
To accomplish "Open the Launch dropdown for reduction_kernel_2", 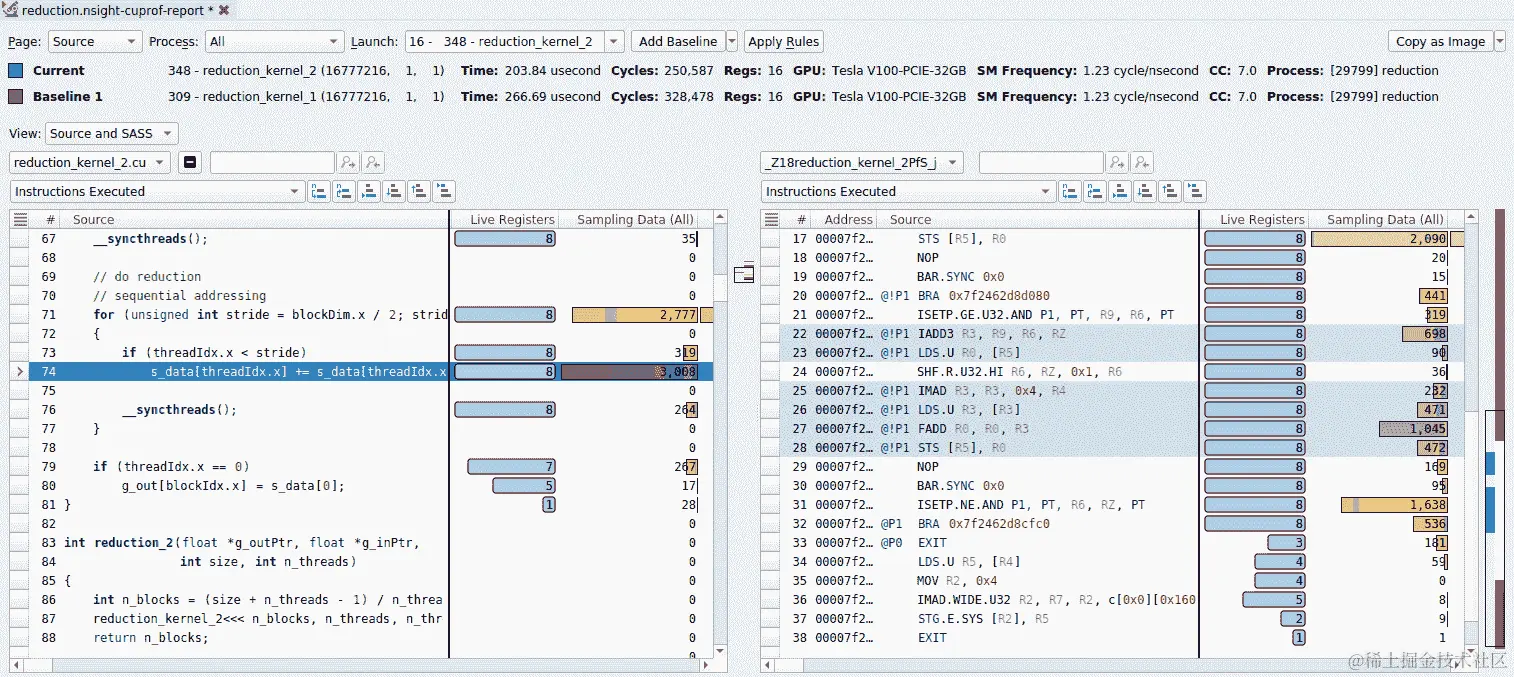I will 514,41.
